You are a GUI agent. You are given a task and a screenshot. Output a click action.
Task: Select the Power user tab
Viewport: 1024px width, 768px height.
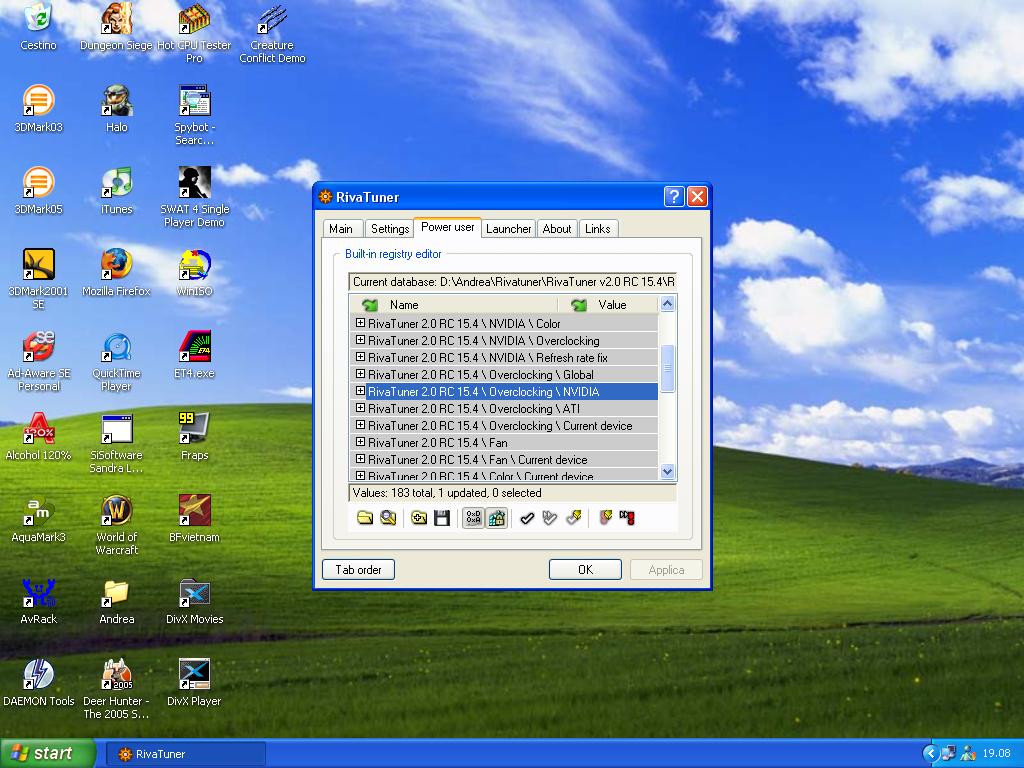[x=447, y=227]
